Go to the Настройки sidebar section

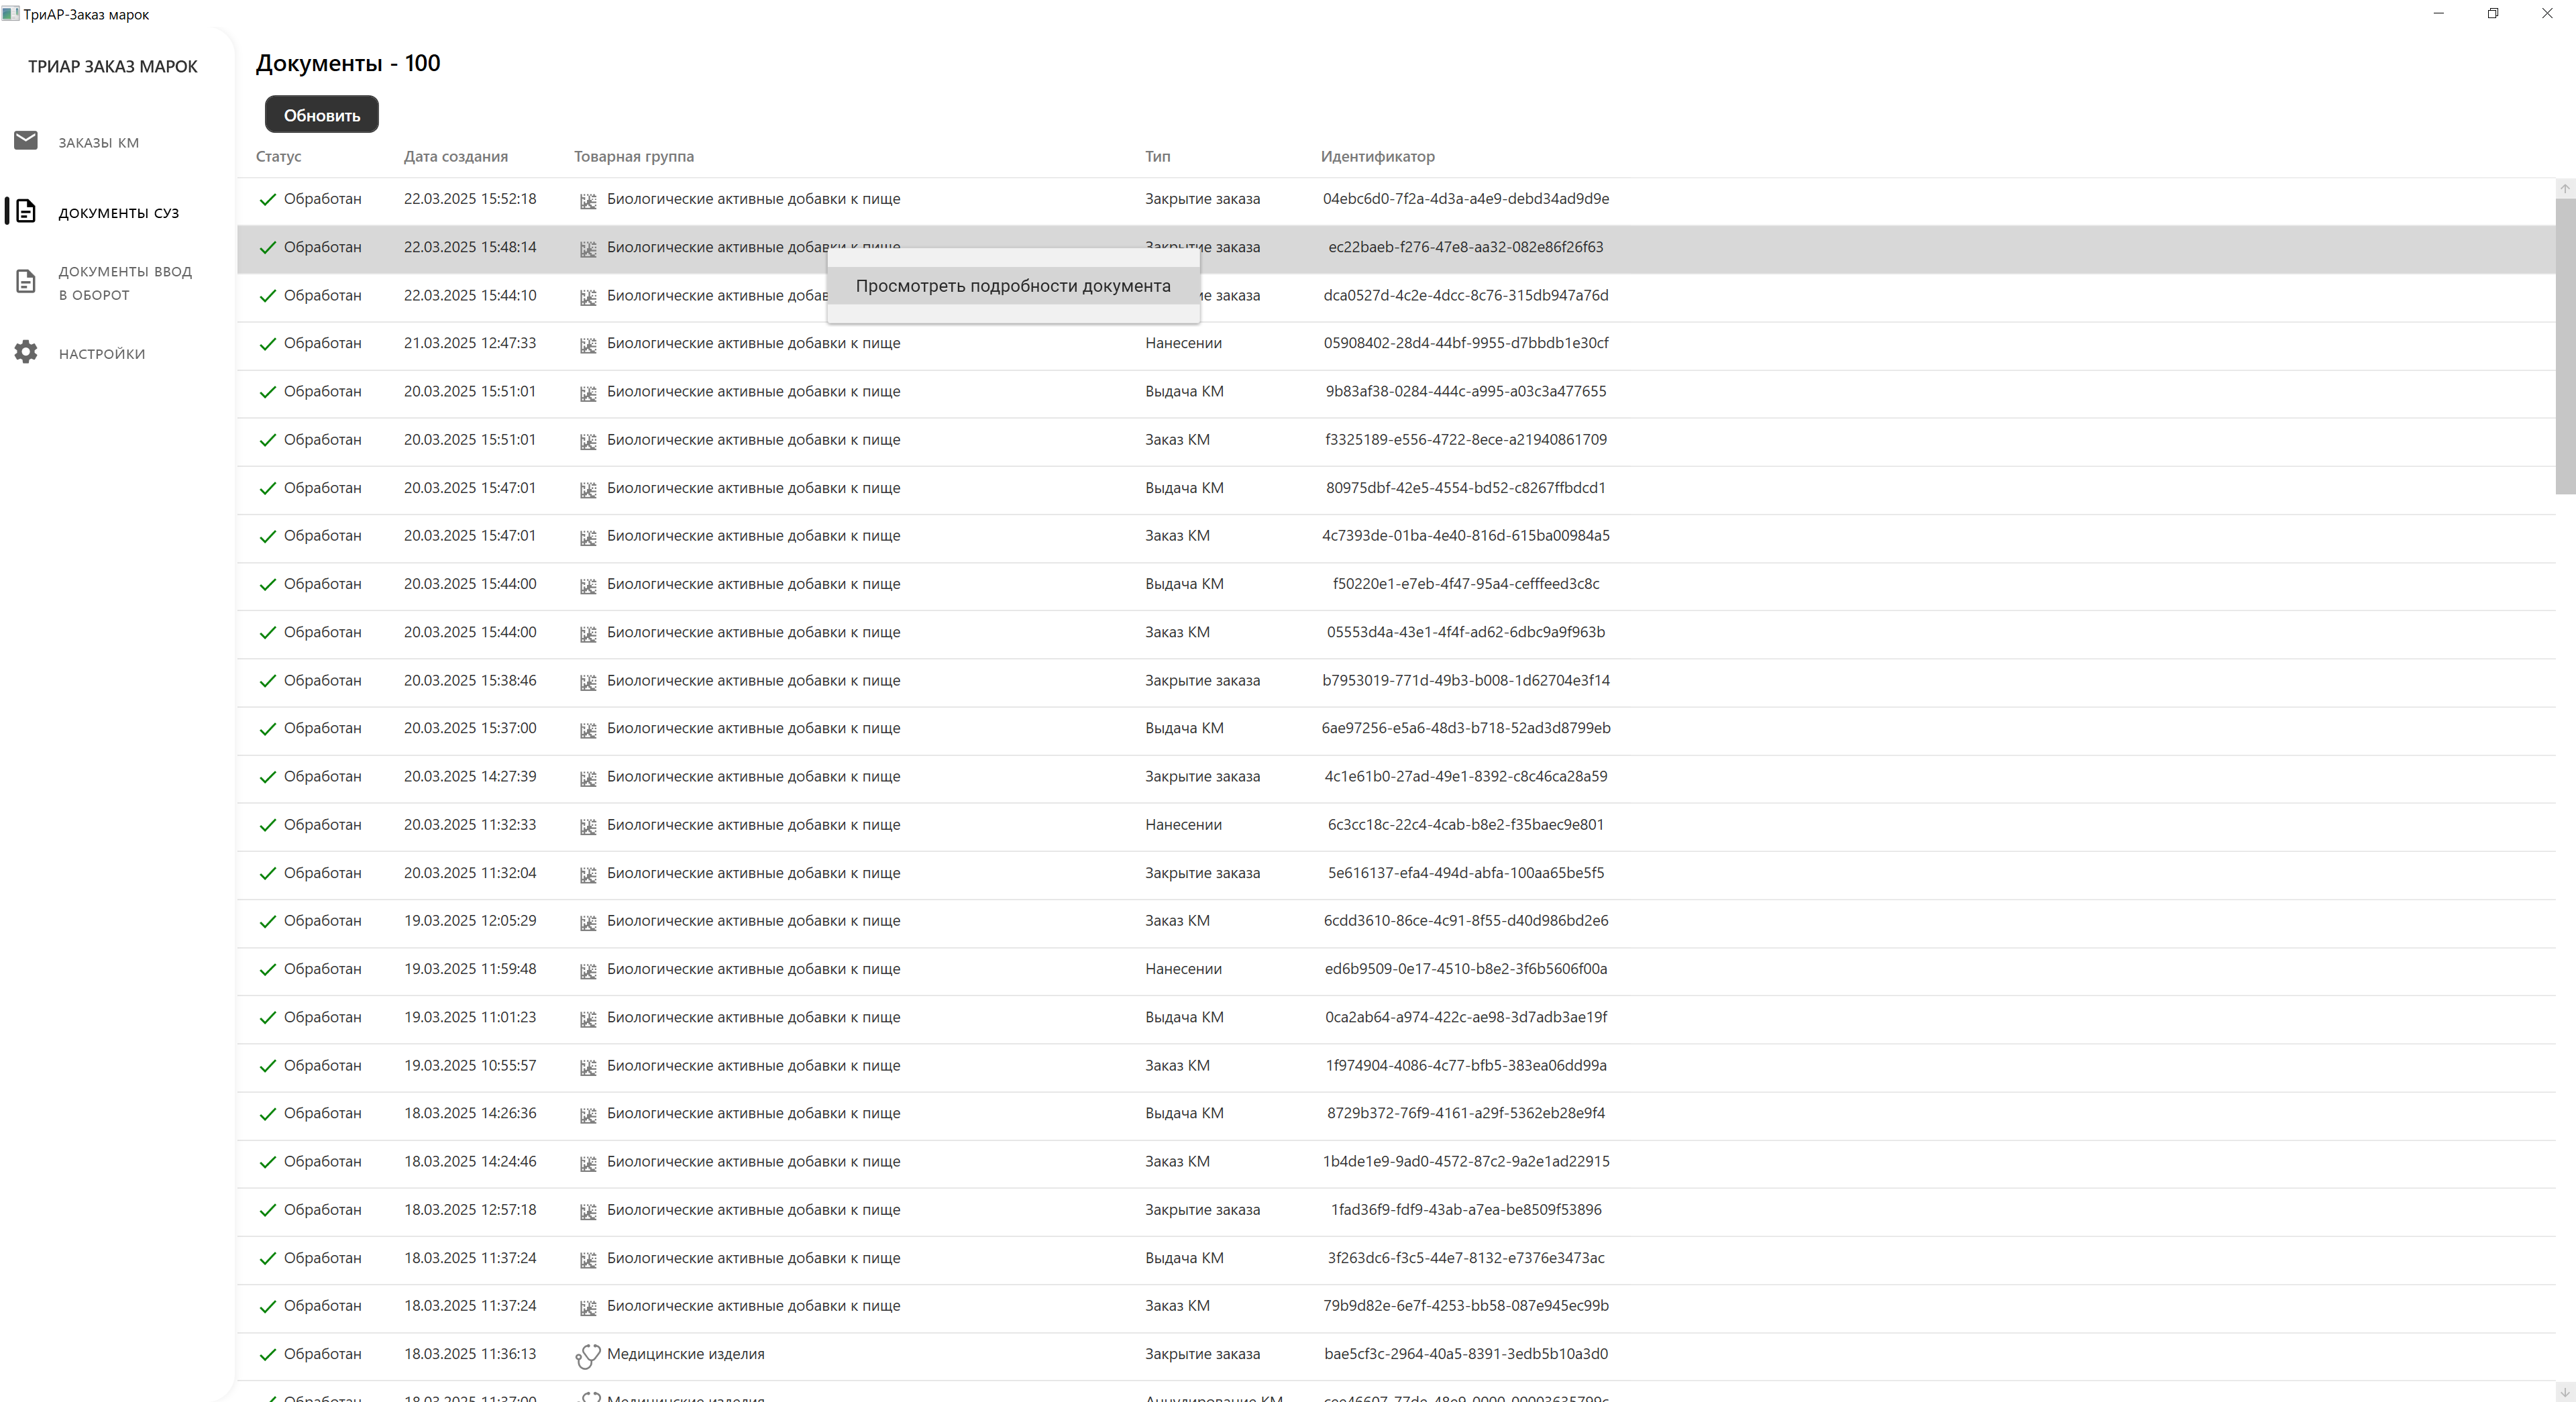(x=101, y=354)
